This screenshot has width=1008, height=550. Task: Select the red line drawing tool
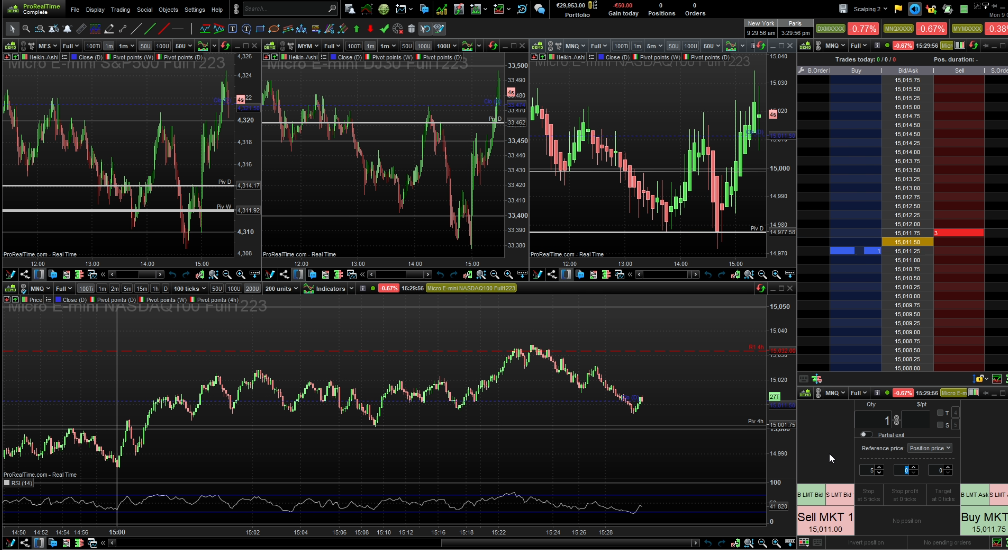click(x=164, y=29)
